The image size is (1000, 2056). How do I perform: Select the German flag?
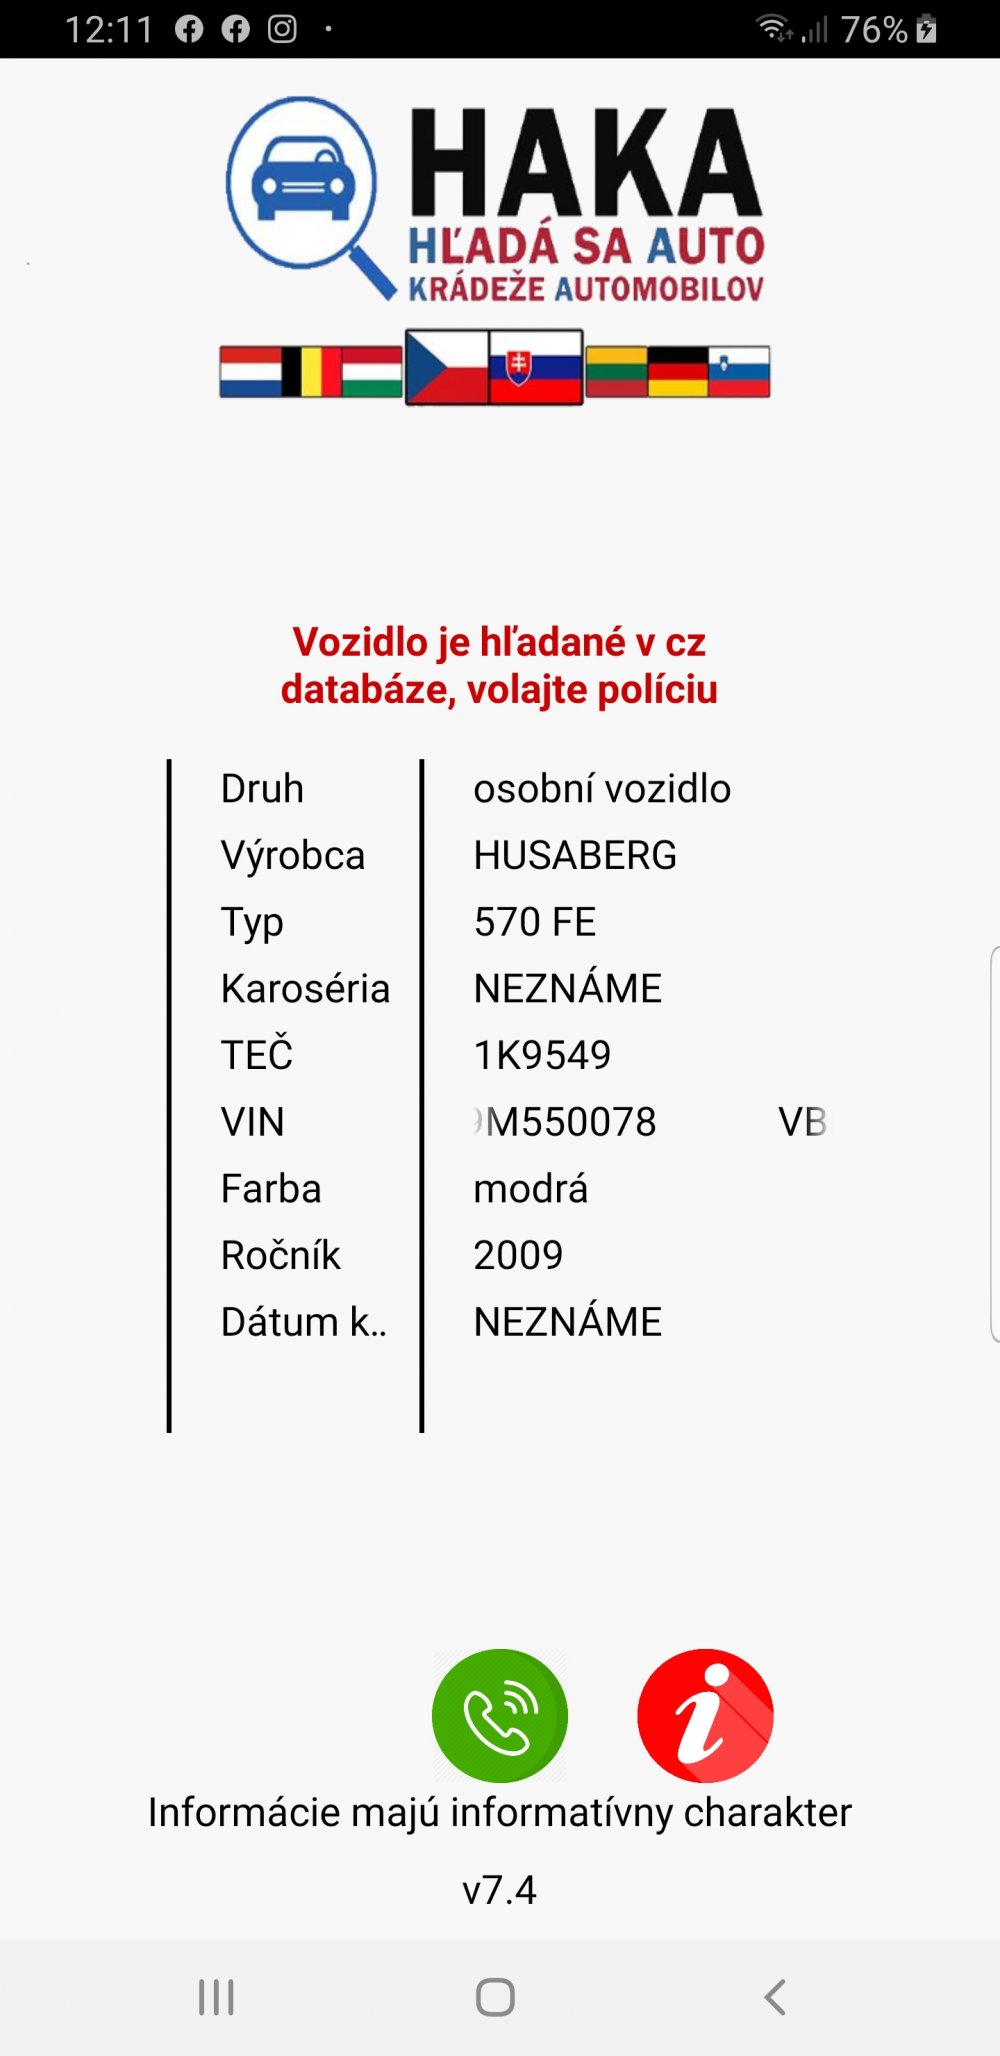pyautogui.click(x=678, y=372)
